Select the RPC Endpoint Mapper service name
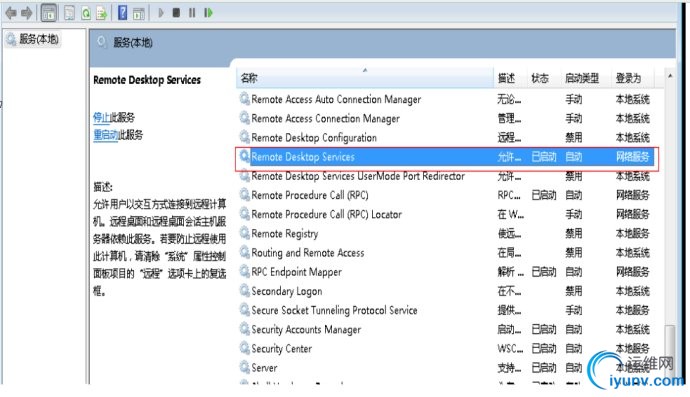The image size is (690, 397). coord(297,272)
